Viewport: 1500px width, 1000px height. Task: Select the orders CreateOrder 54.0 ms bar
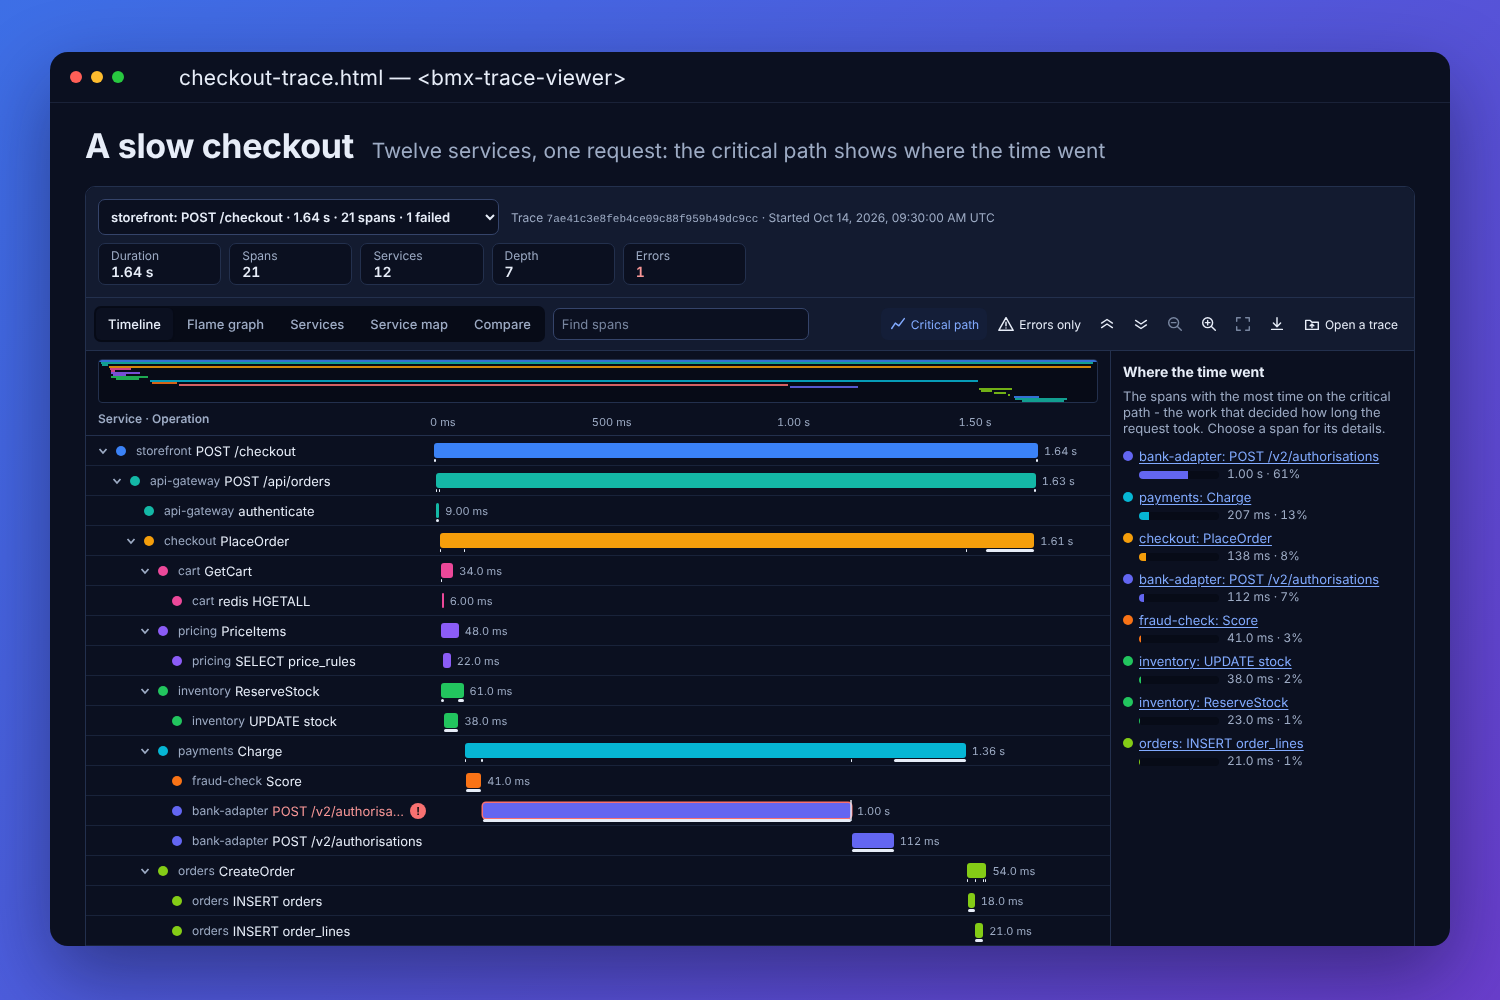[x=976, y=871]
